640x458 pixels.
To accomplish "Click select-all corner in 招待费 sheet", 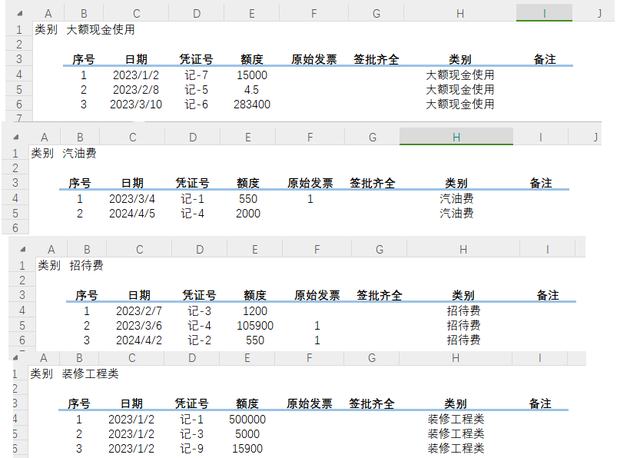I will point(22,249).
